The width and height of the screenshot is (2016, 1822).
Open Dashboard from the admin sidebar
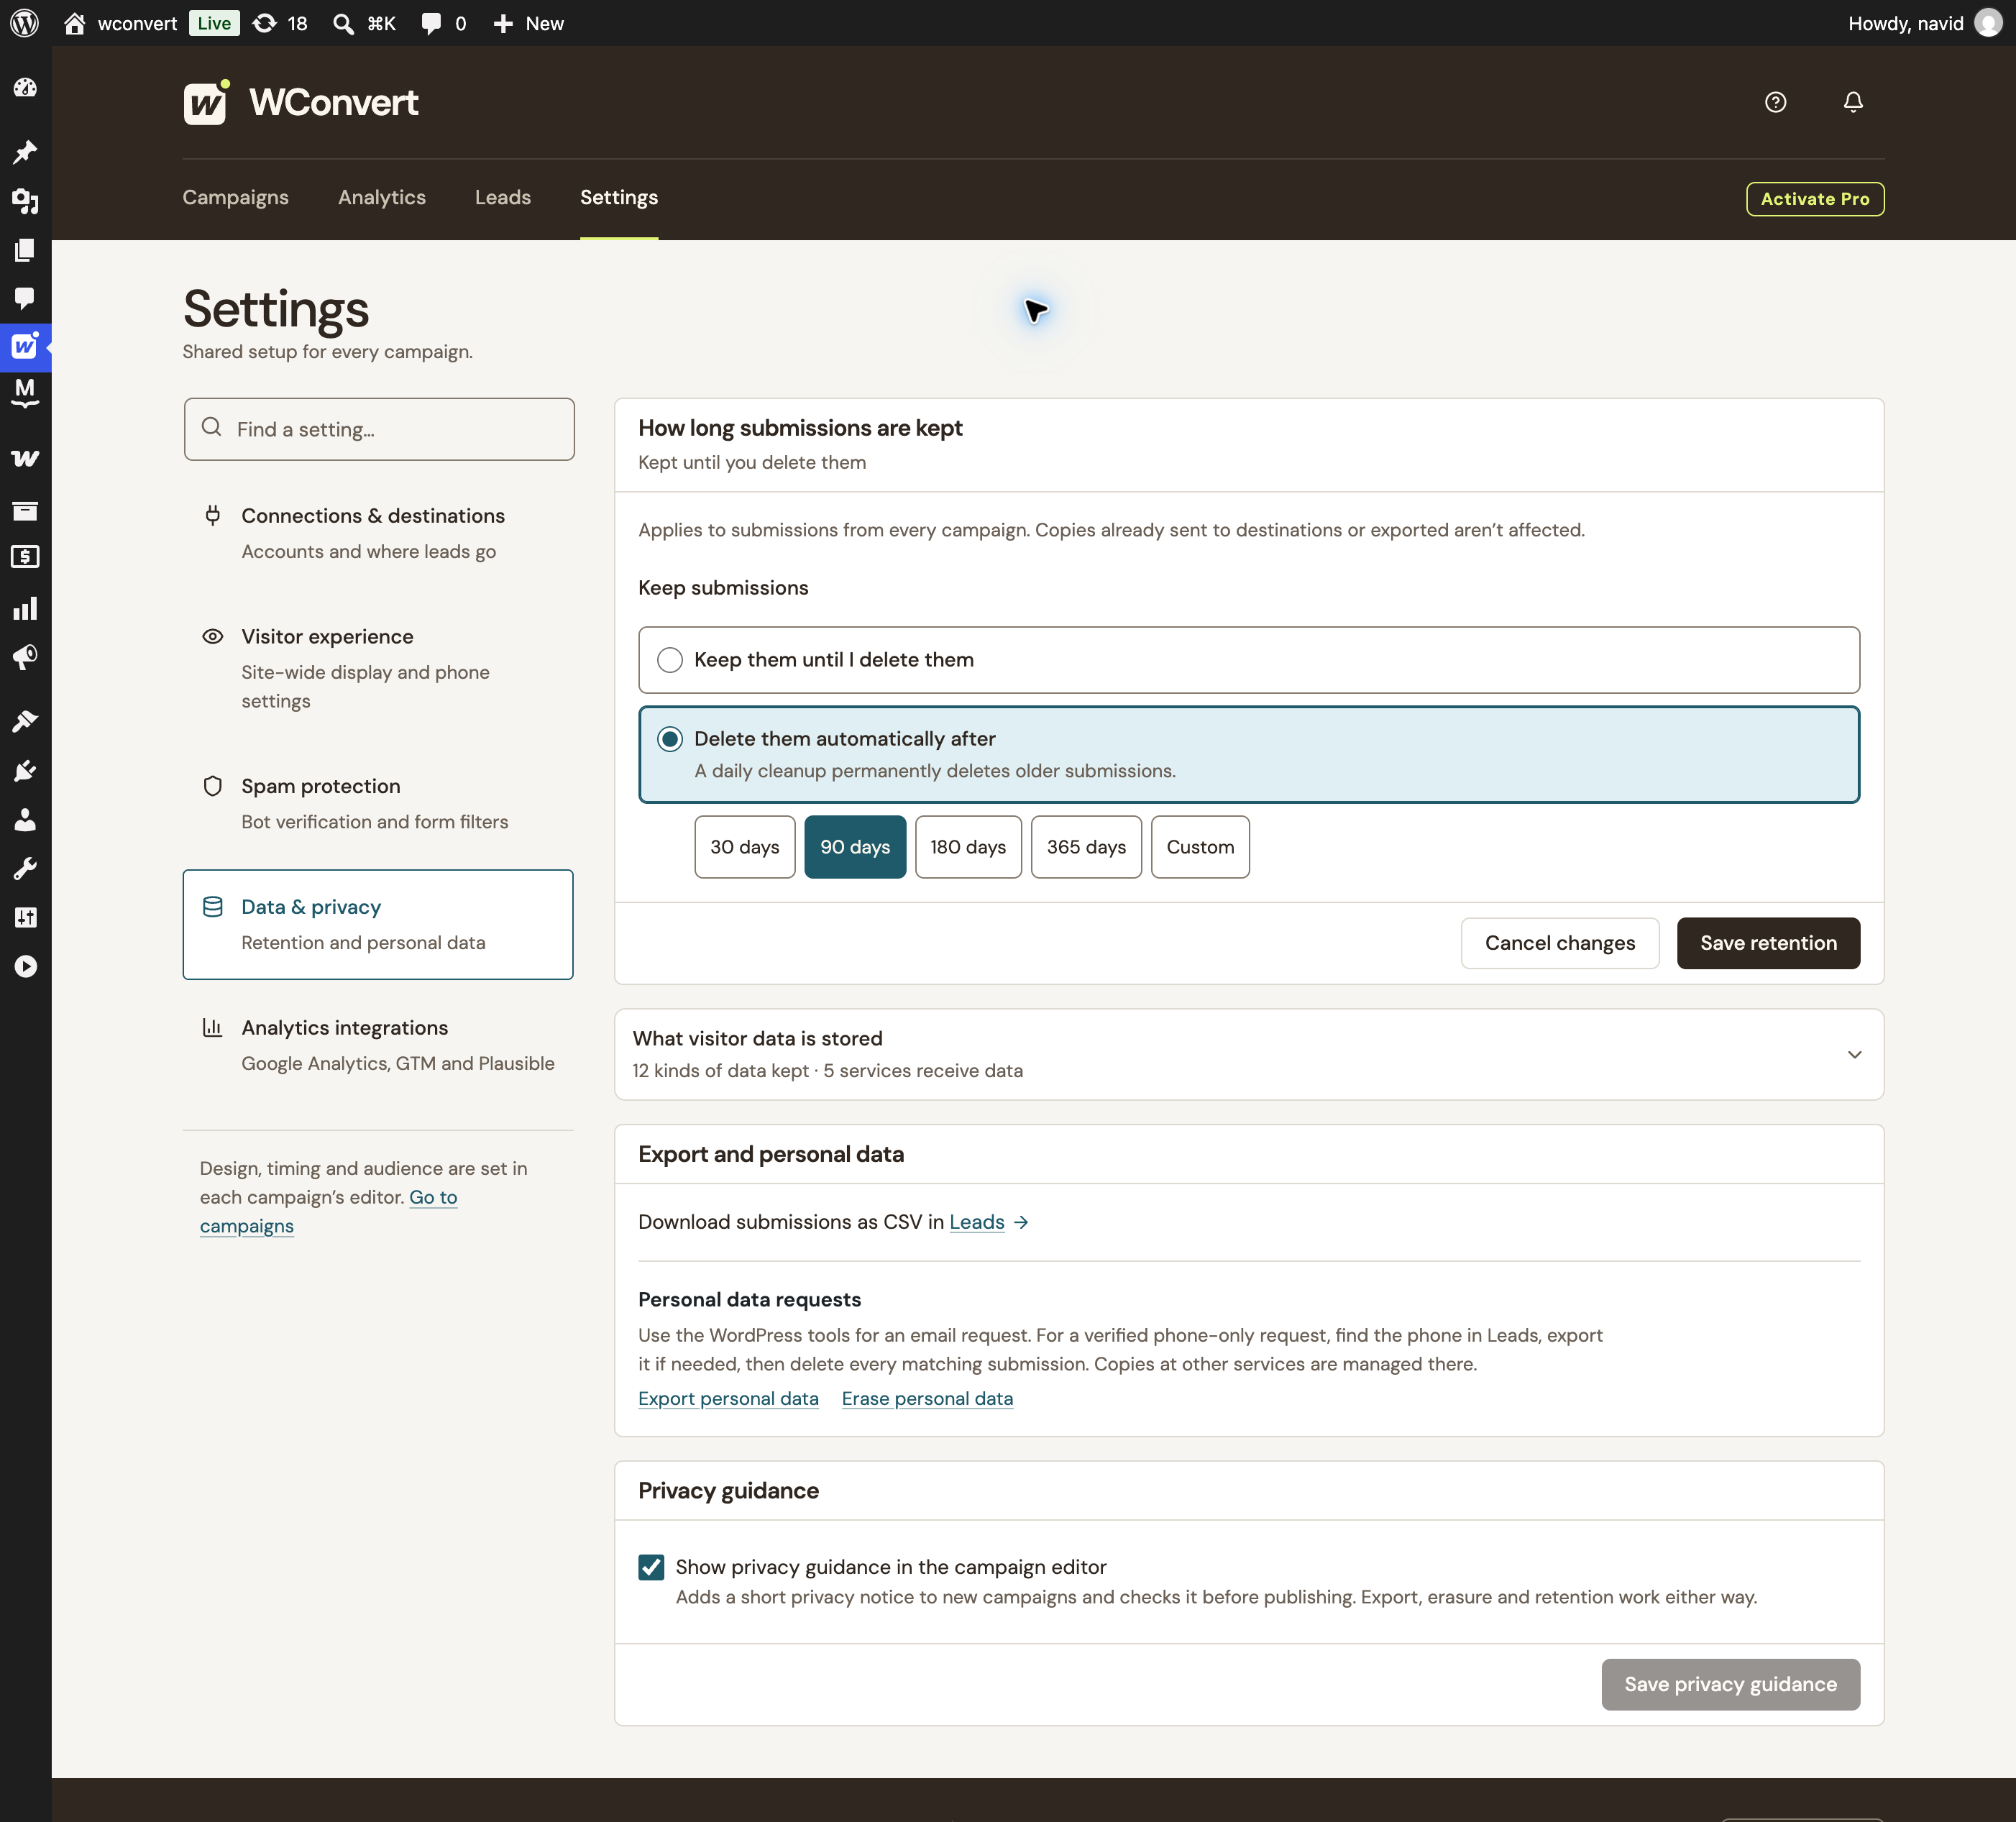coord(25,88)
